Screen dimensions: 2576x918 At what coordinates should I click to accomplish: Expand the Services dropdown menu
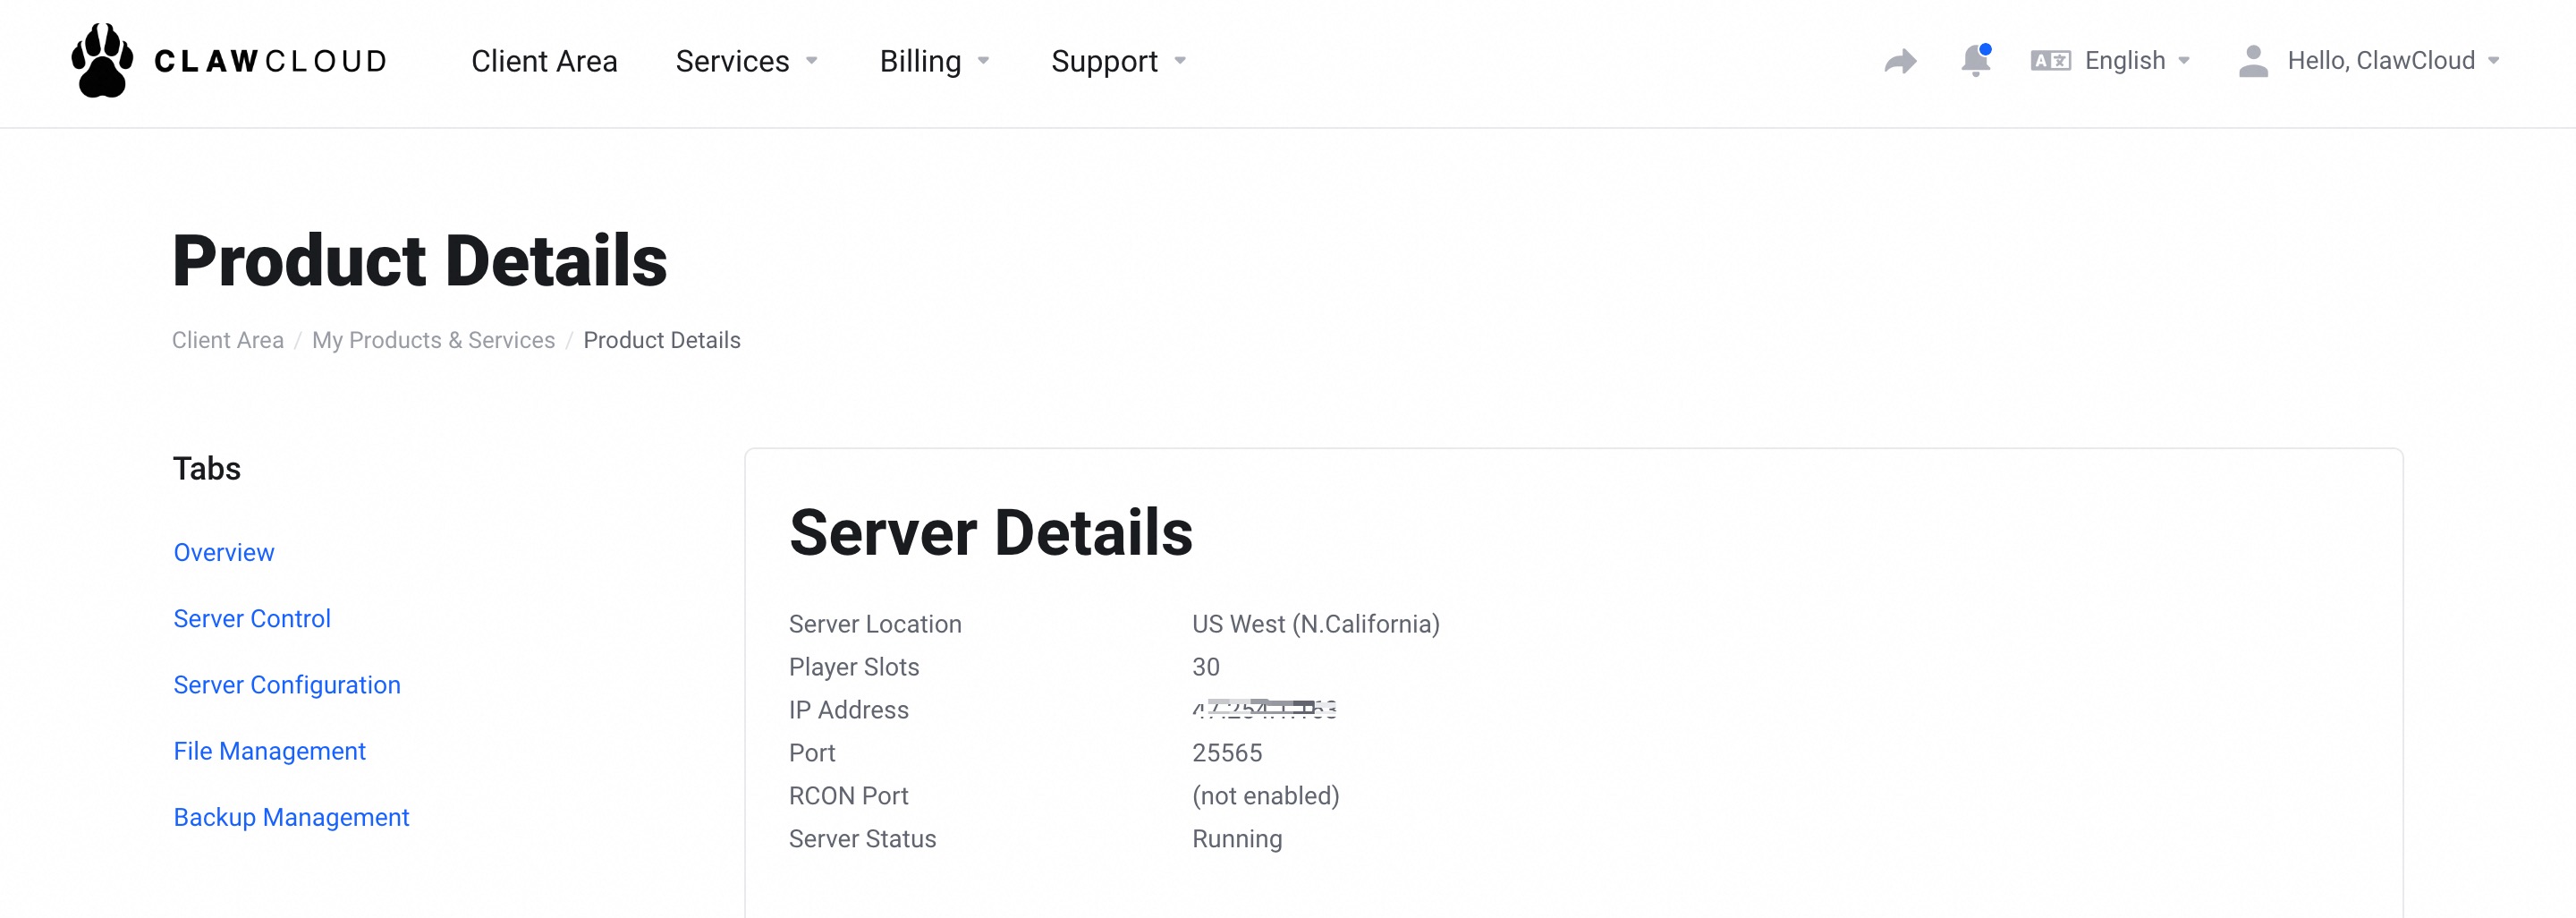746,61
